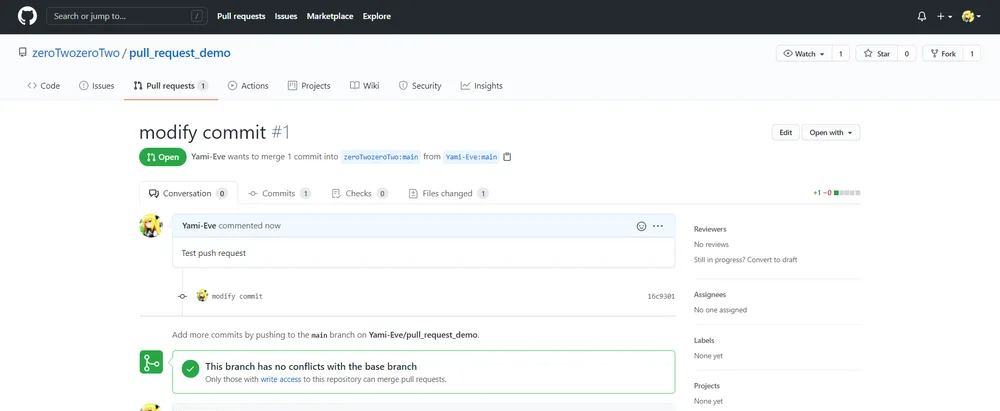Switch to the repository Issues tab
1000x411 pixels.
96,86
